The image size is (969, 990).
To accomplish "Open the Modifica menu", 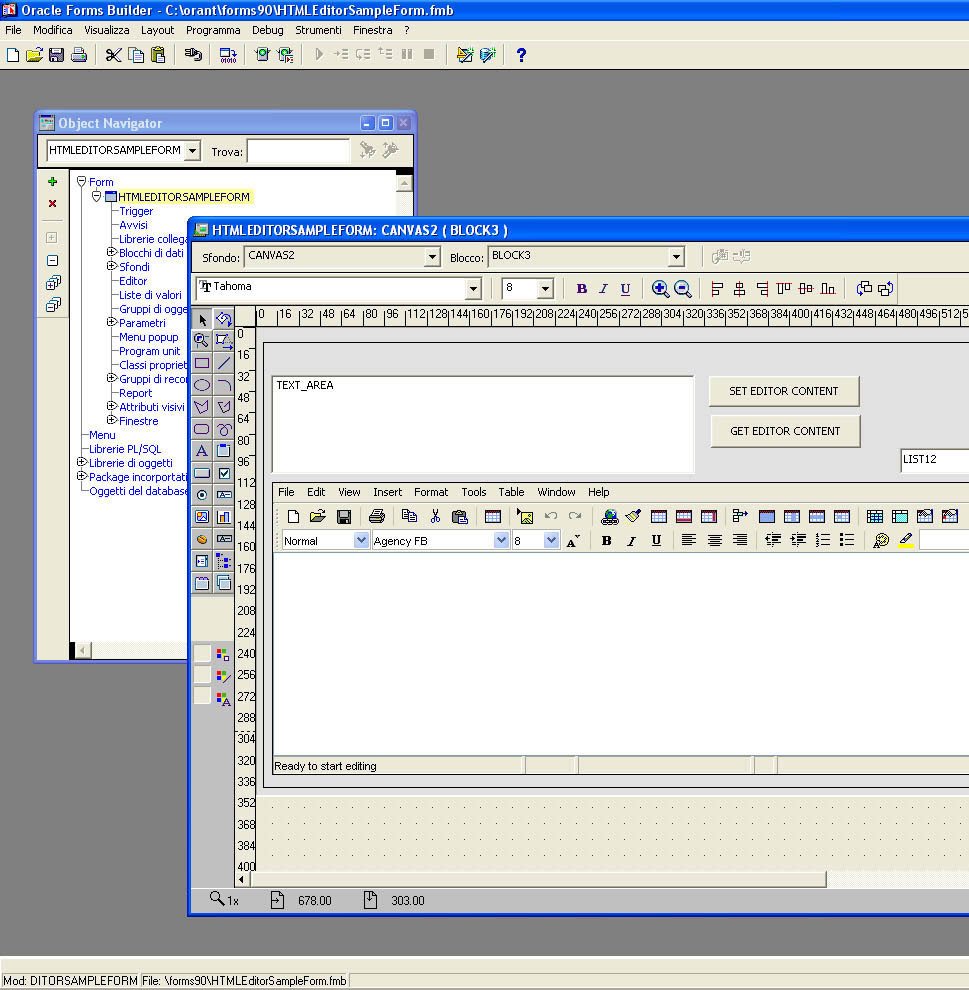I will pyautogui.click(x=52, y=30).
